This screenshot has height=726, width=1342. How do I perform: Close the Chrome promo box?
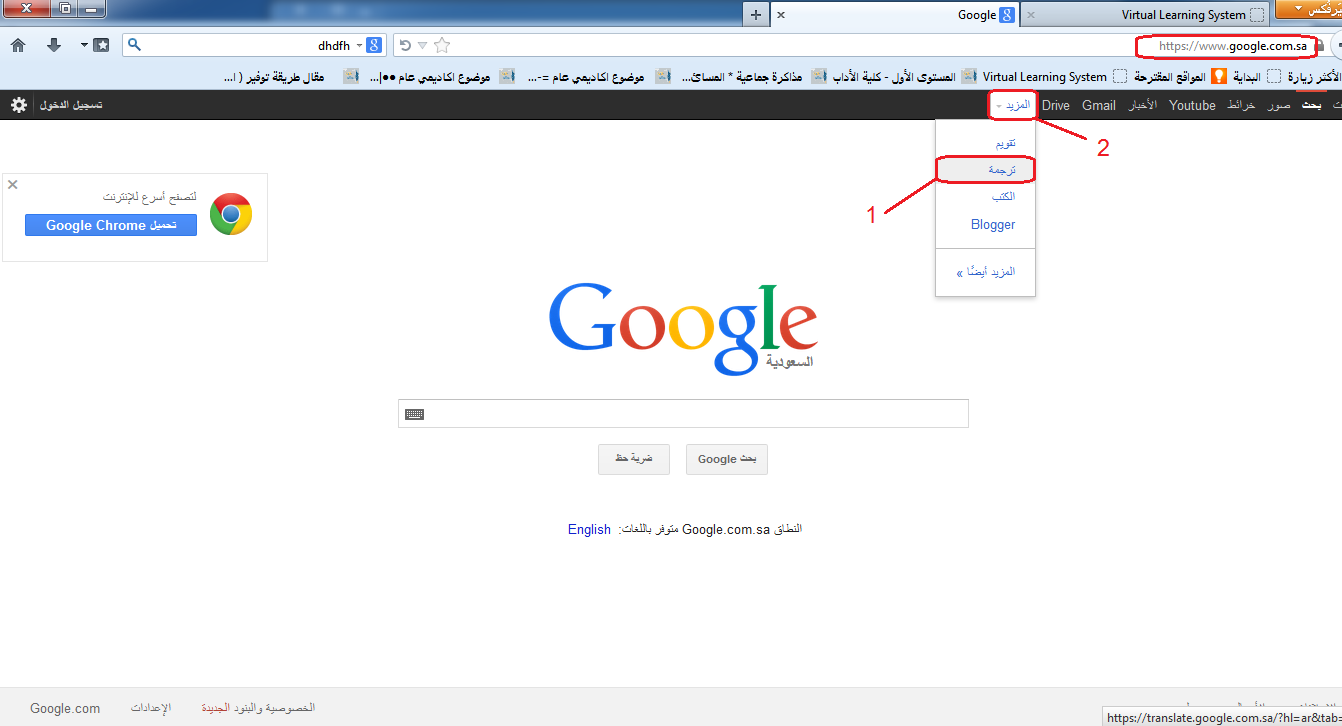(x=13, y=185)
